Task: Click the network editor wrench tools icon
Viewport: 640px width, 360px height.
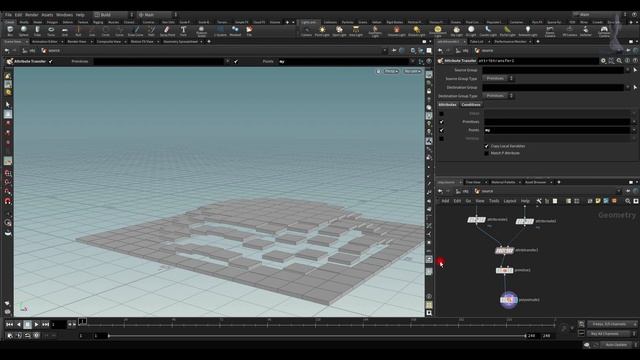Action: (x=539, y=201)
